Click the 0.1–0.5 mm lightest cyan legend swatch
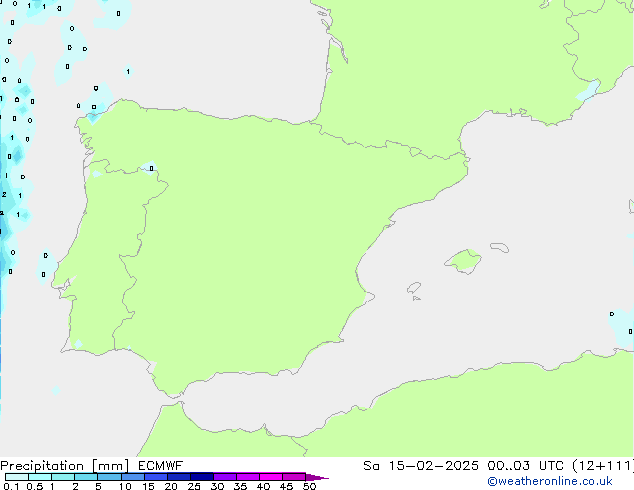Viewport: 634px width, 490px height. point(17,477)
